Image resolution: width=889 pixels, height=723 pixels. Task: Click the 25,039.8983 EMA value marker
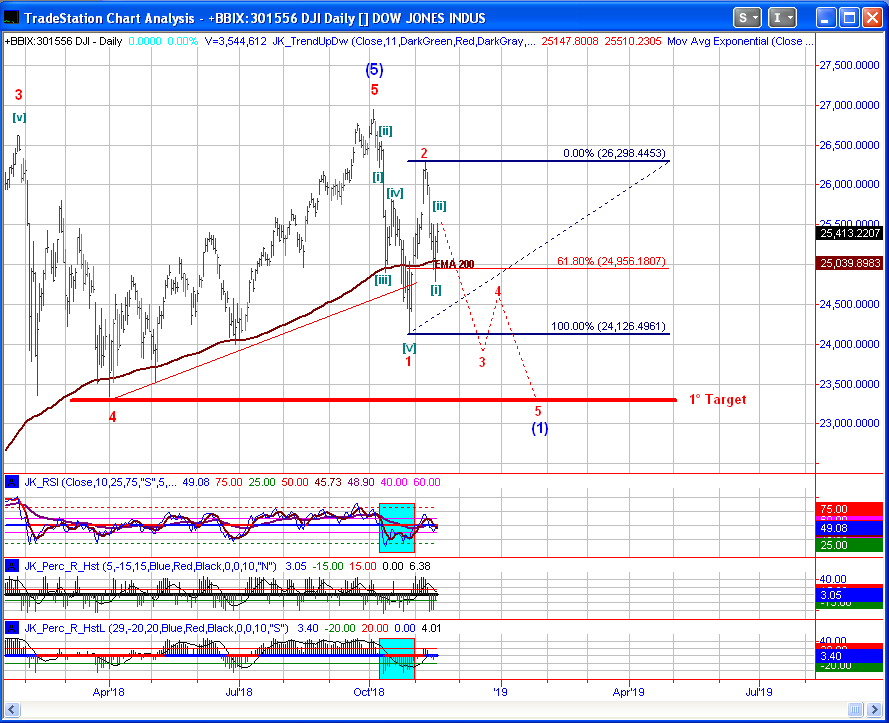coord(849,263)
